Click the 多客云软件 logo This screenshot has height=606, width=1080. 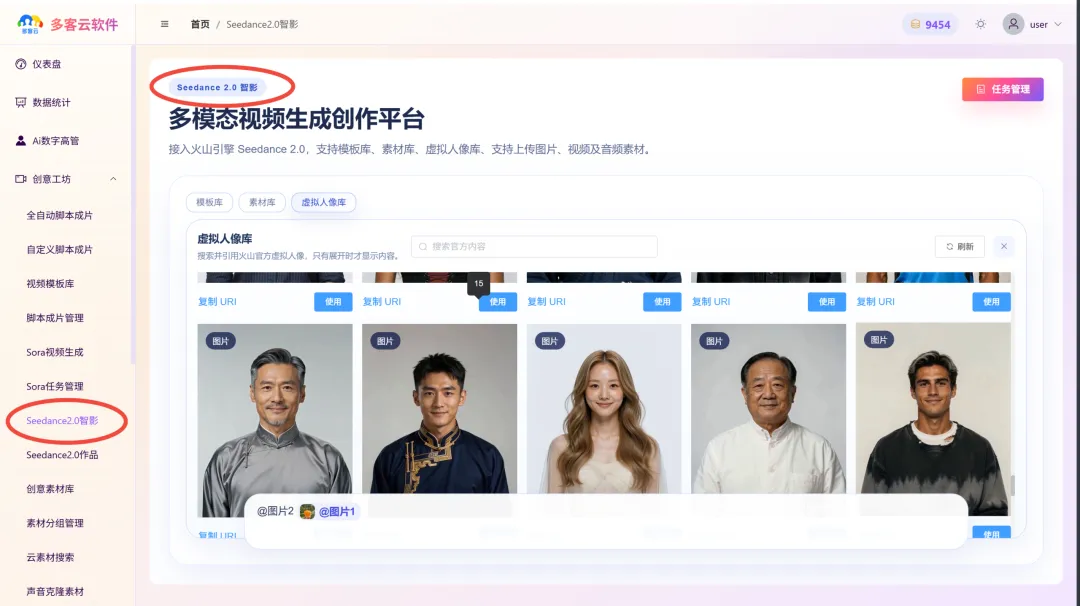[x=68, y=24]
